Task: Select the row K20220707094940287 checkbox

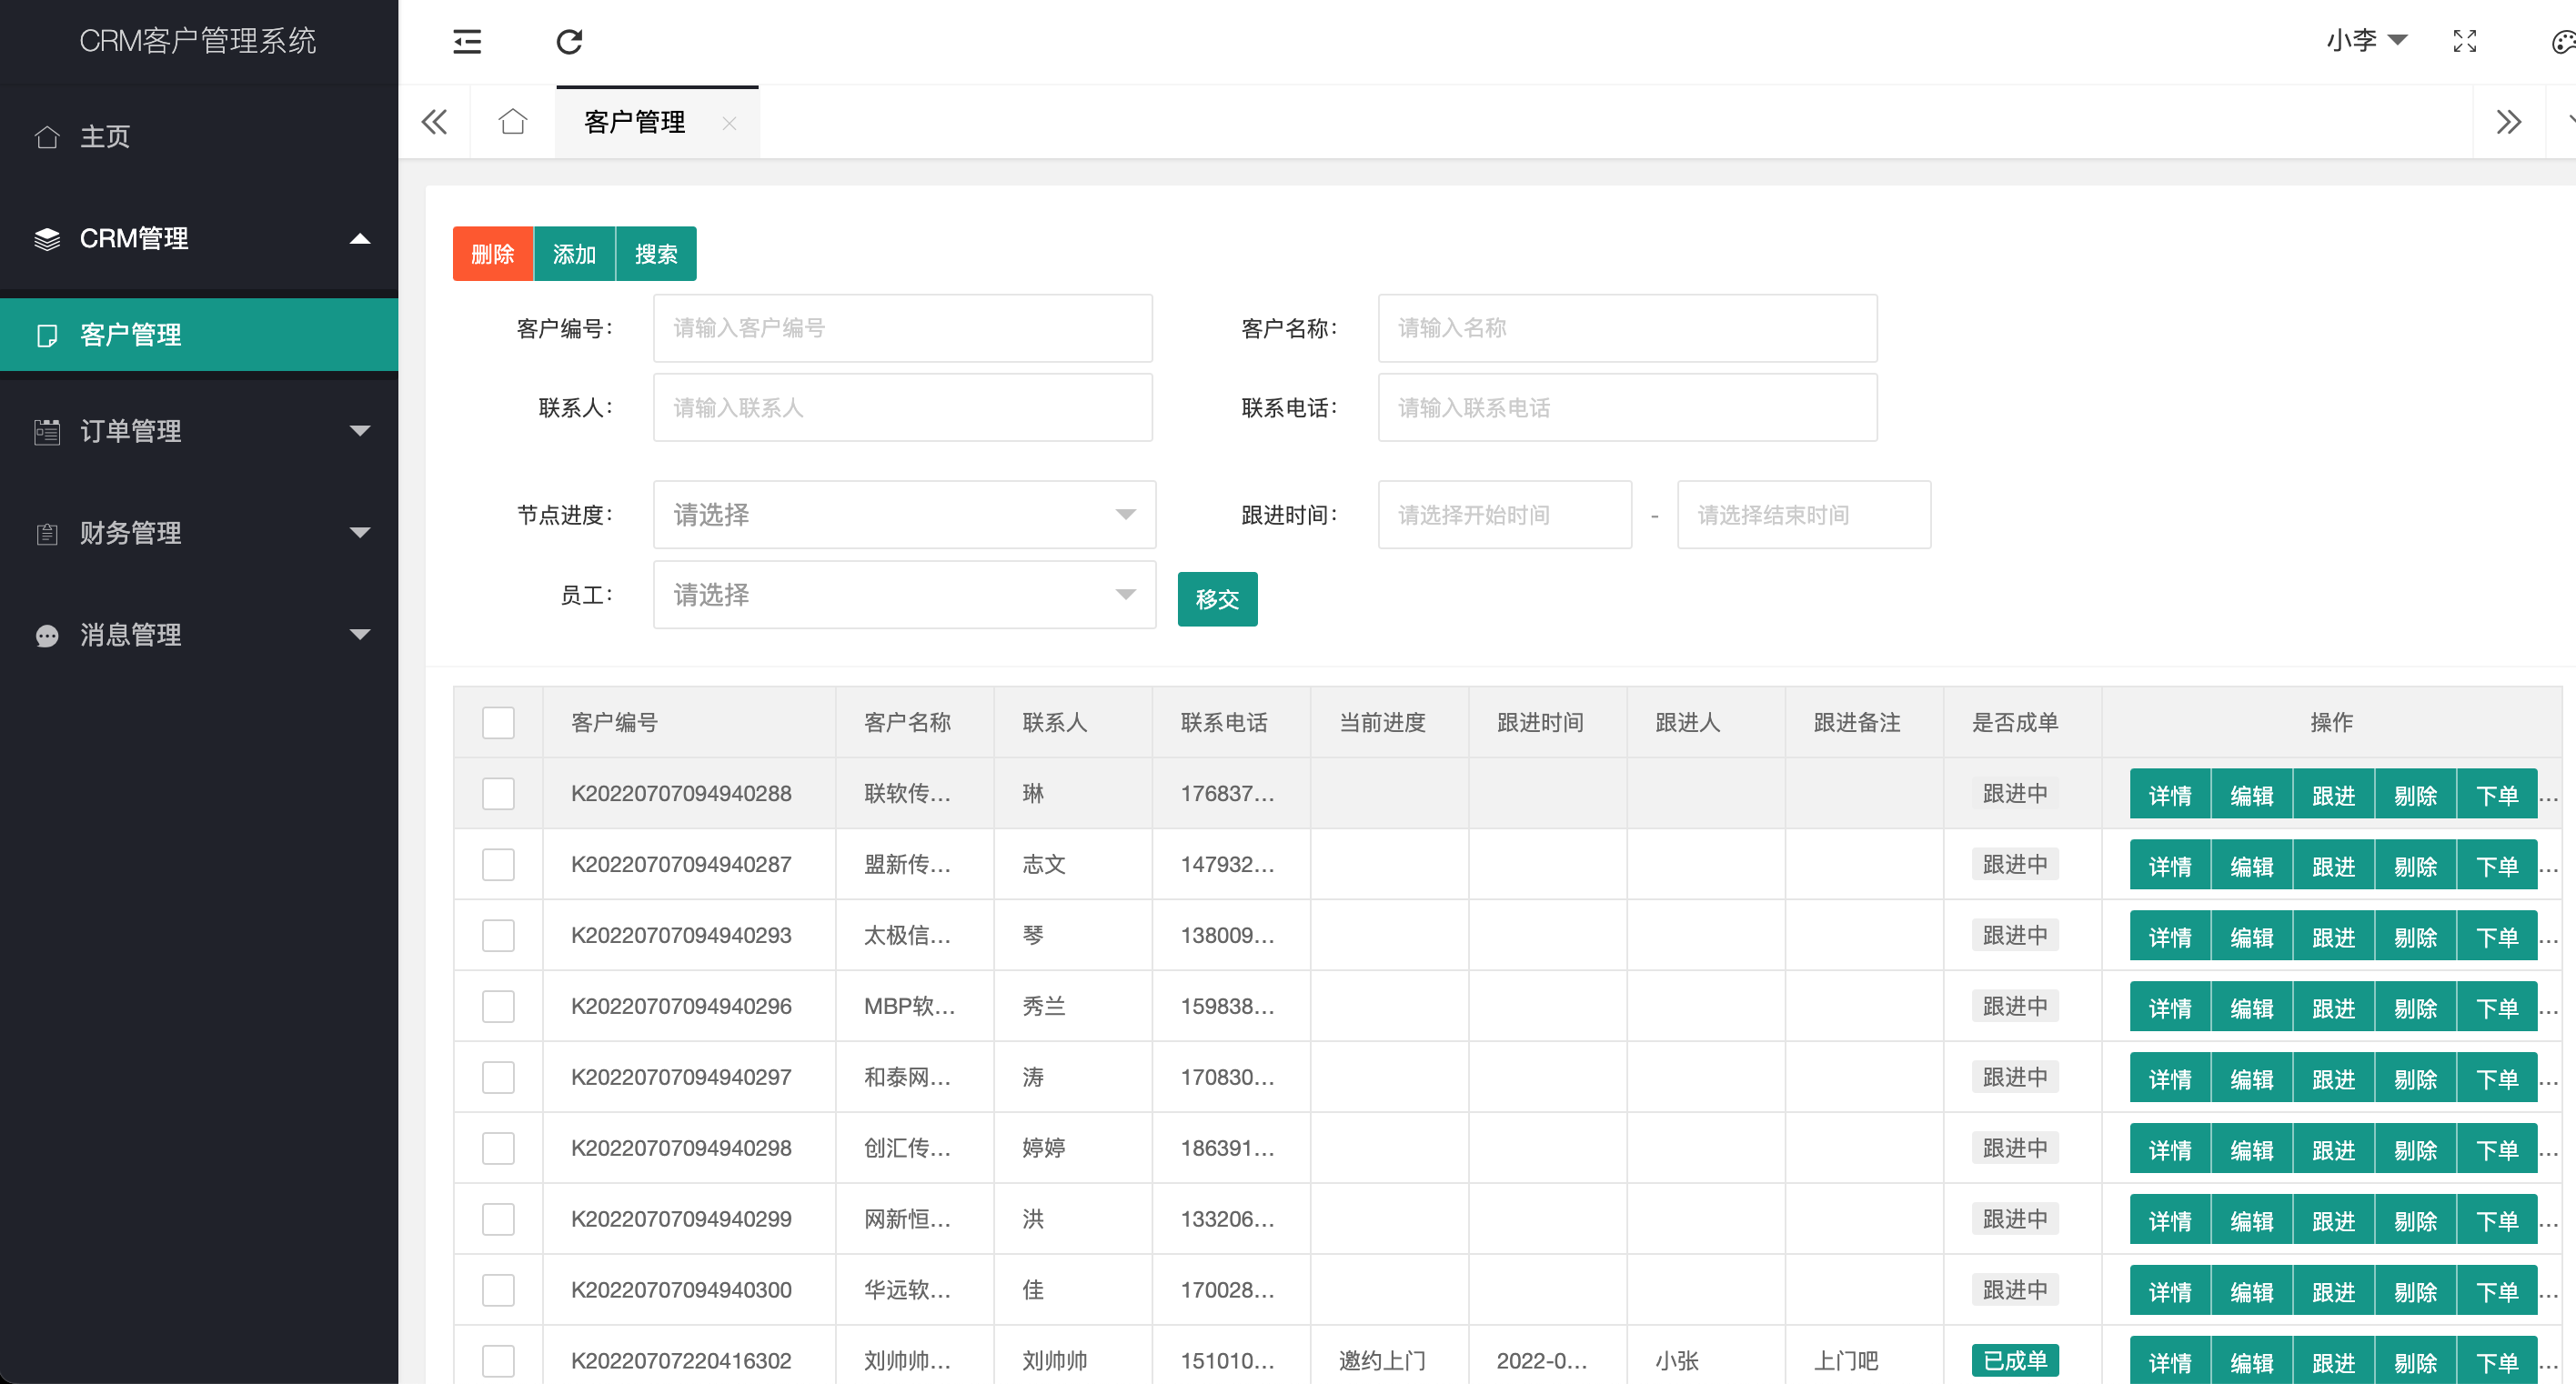Action: [498, 865]
